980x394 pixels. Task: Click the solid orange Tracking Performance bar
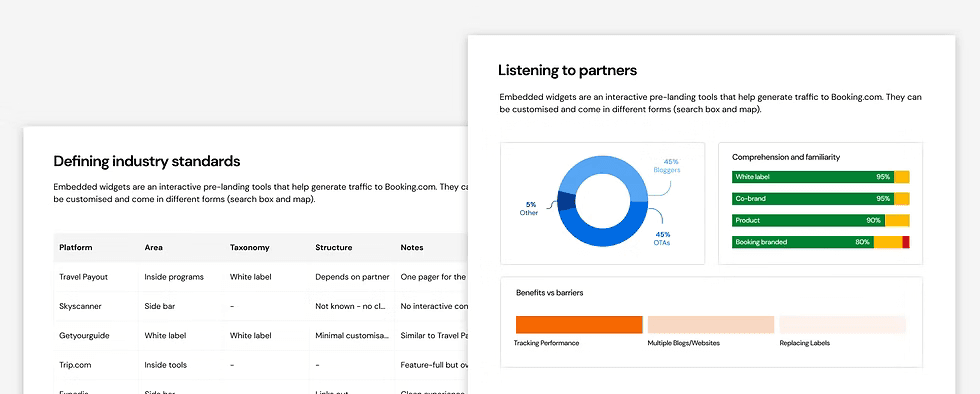(x=579, y=325)
